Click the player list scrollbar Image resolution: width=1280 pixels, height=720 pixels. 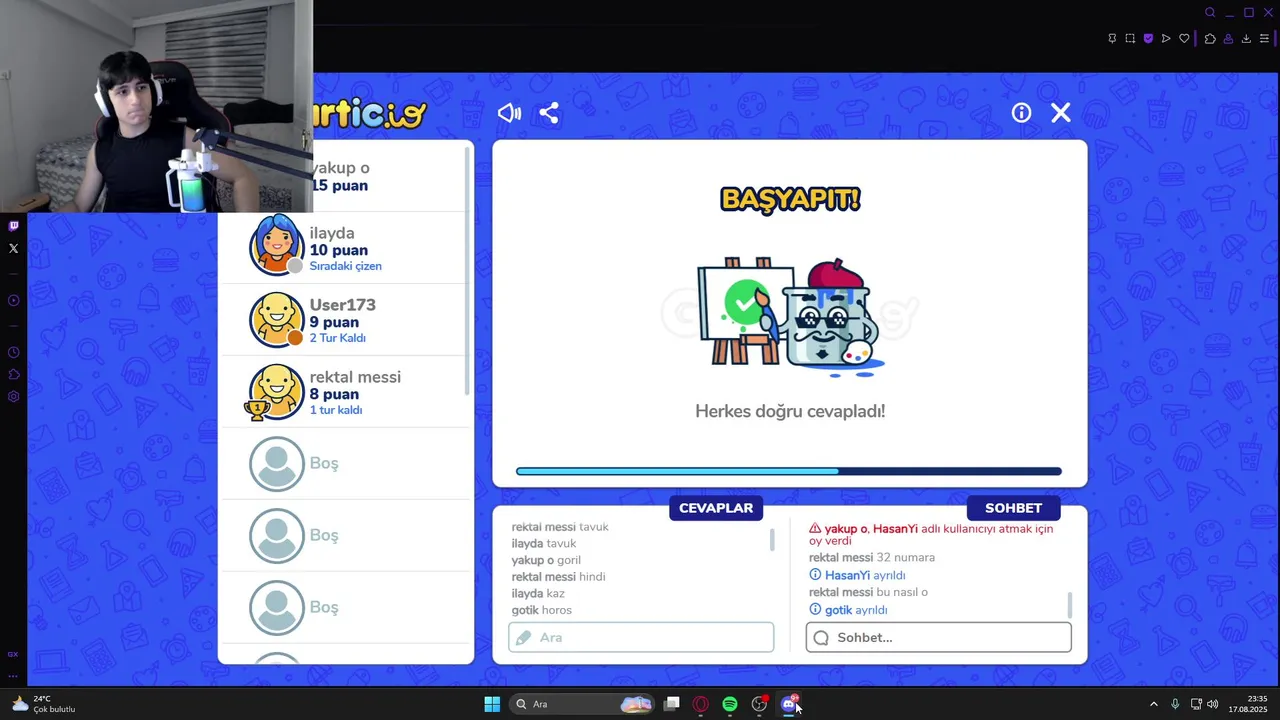[467, 270]
